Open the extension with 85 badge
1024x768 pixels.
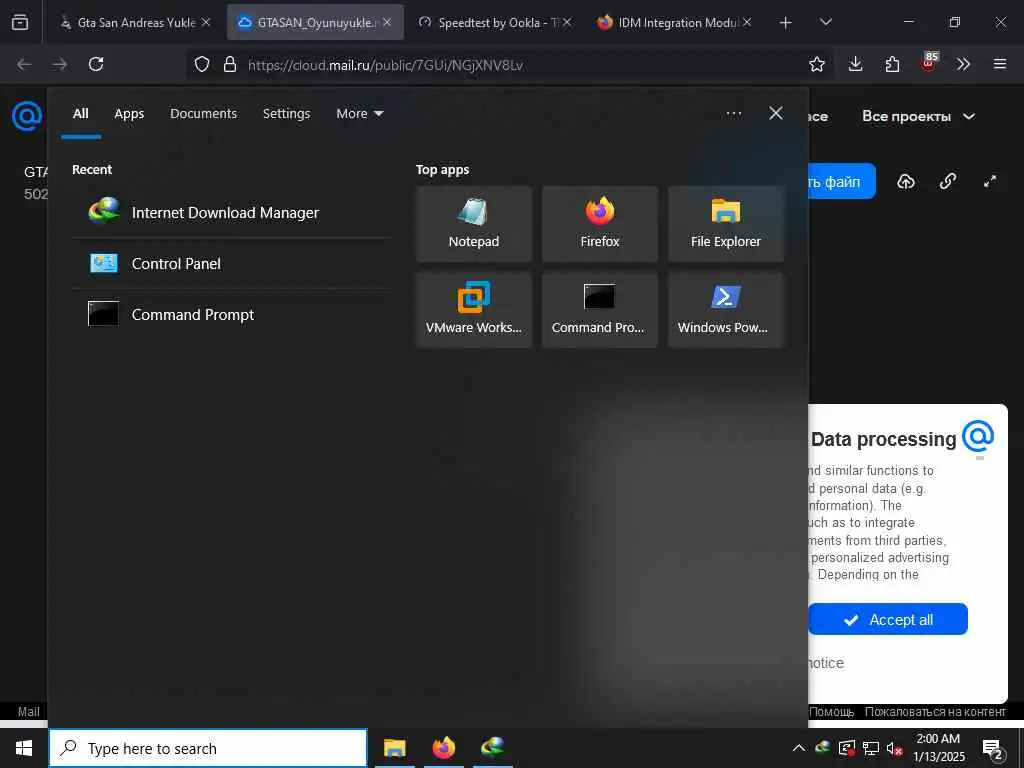[928, 63]
